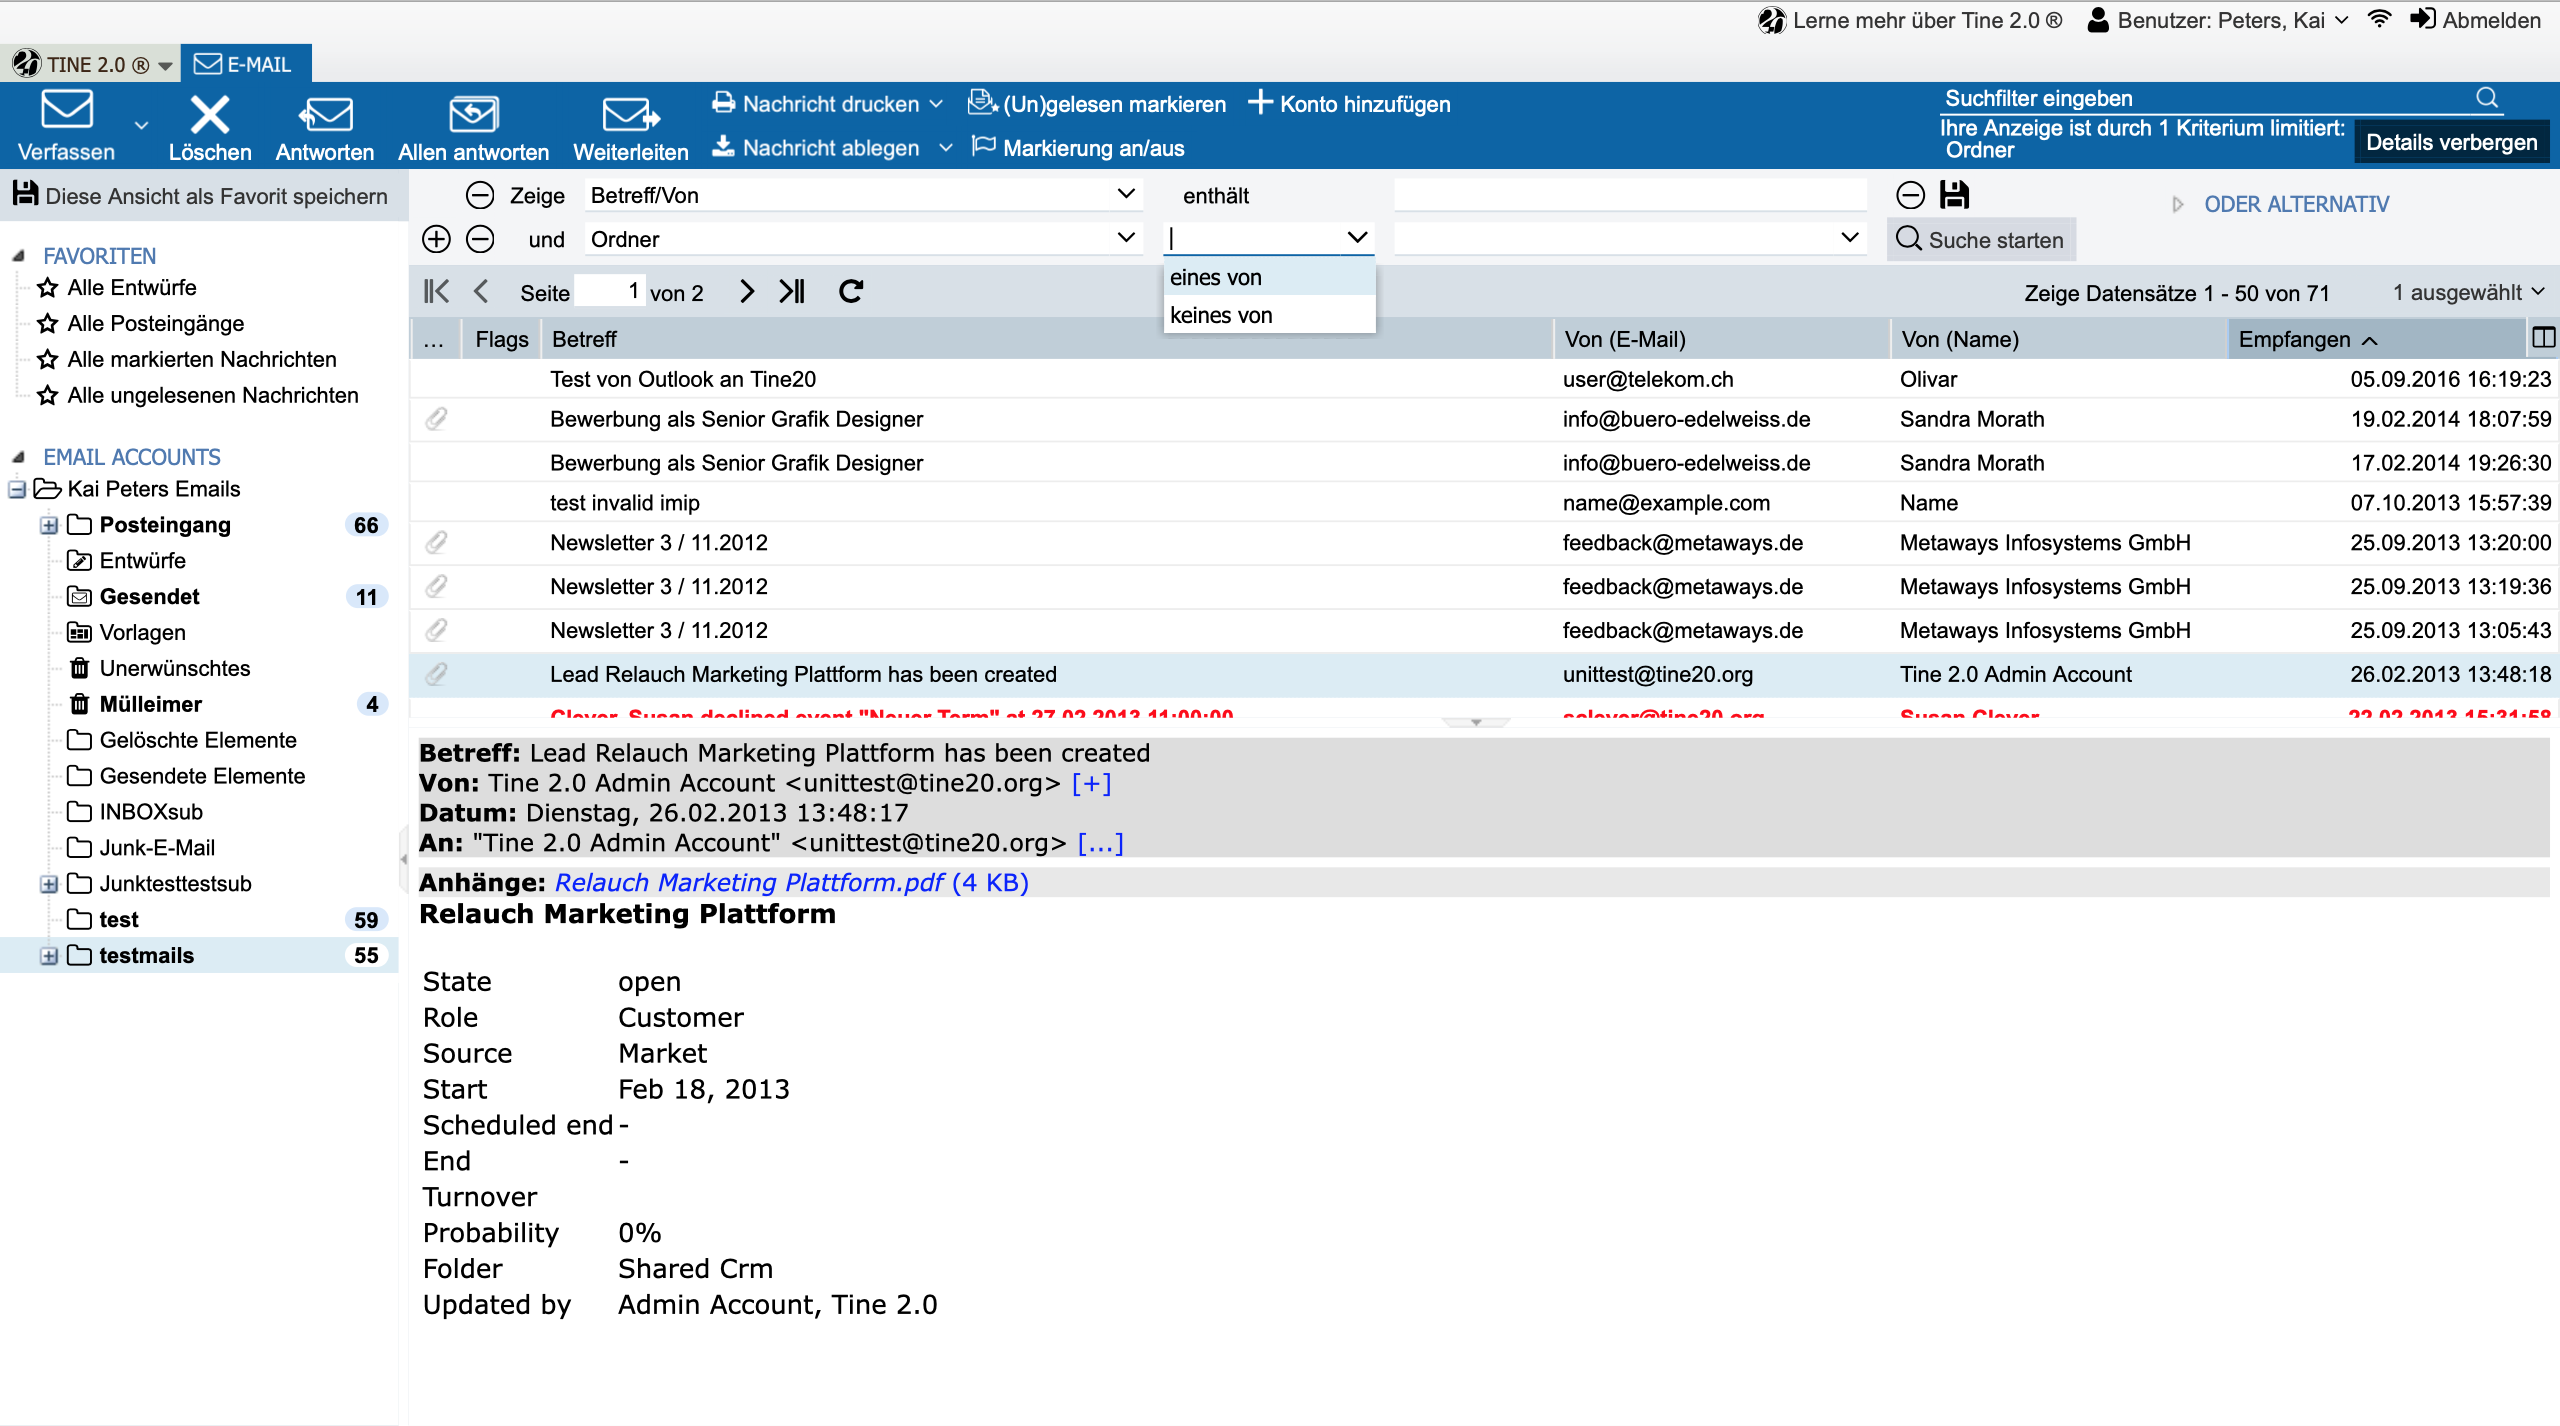This screenshot has height=1426, width=2560.
Task: Remove the Ordner filter row
Action: (x=480, y=239)
